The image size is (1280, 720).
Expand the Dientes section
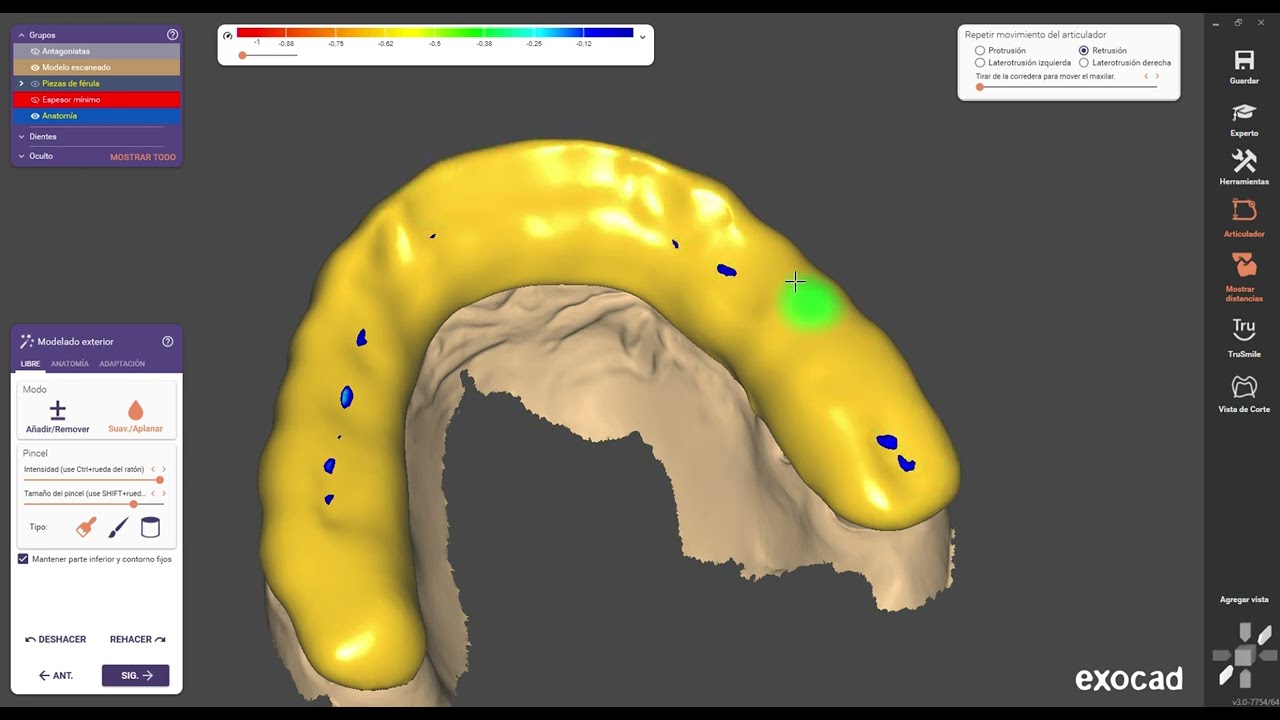(x=21, y=137)
